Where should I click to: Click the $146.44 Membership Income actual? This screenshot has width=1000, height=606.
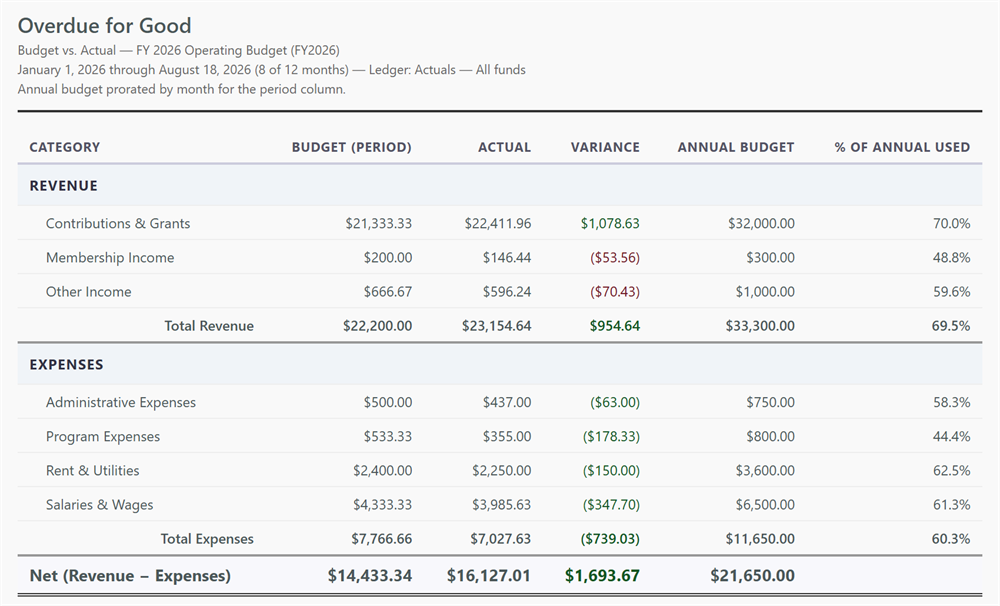click(507, 258)
